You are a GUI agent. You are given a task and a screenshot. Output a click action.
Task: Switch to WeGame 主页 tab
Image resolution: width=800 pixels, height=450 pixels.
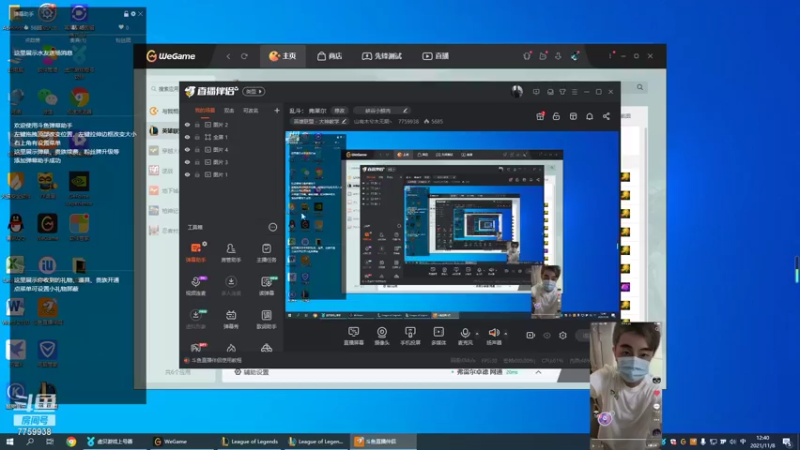coord(283,56)
